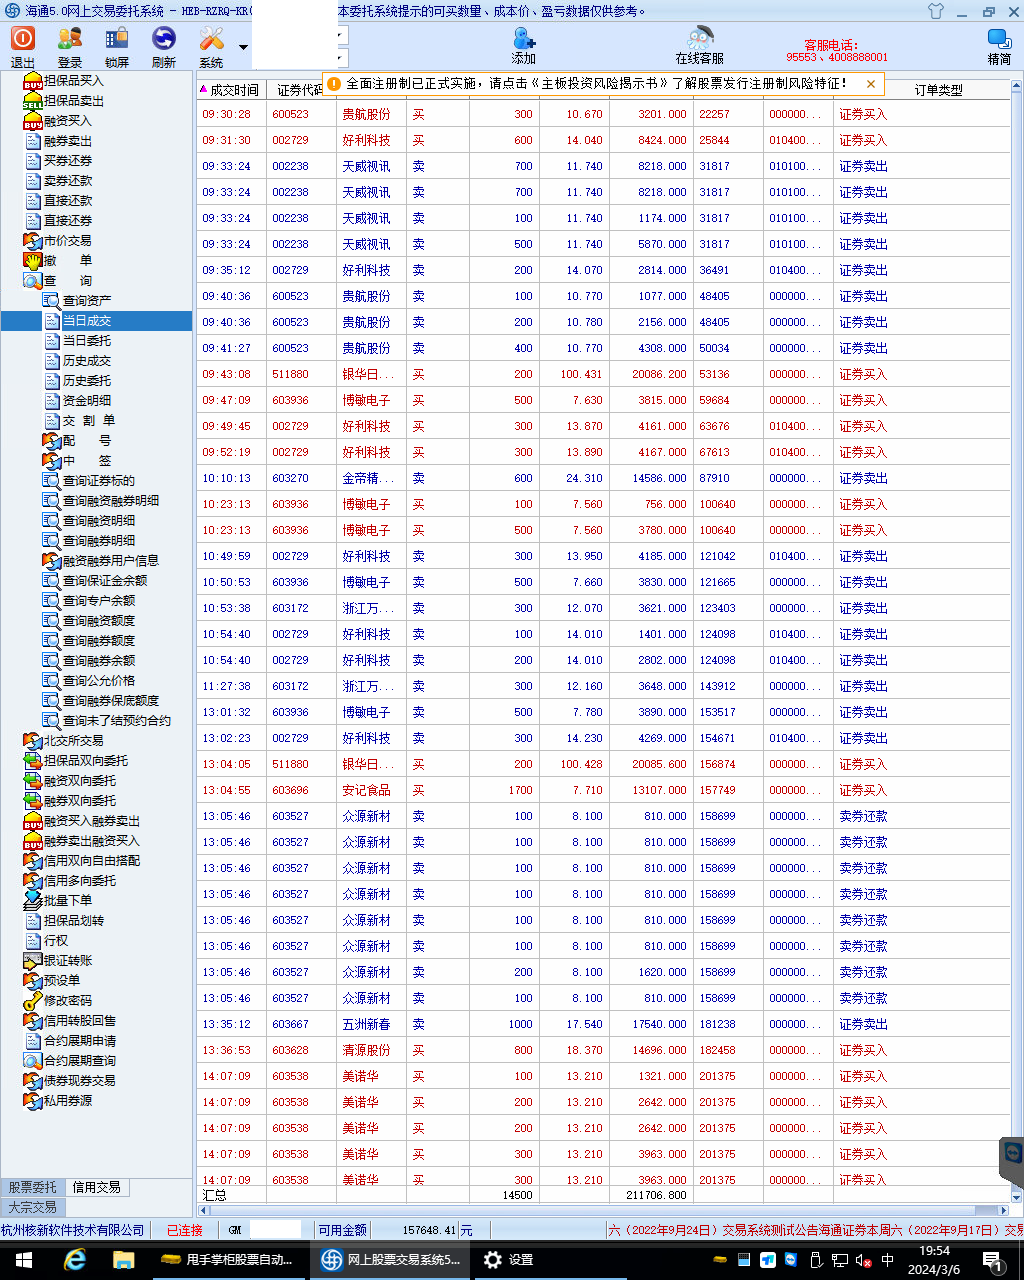The image size is (1024, 1280).
Task: Switch to 大宗交易 tab
Action: 33,1207
